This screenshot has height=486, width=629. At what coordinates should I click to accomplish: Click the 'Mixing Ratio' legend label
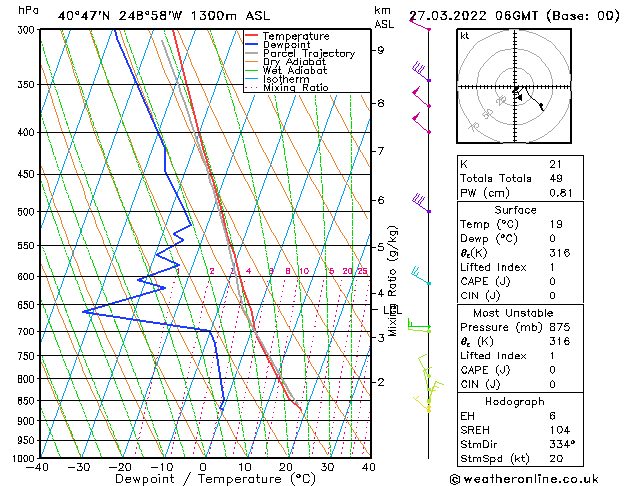(296, 88)
